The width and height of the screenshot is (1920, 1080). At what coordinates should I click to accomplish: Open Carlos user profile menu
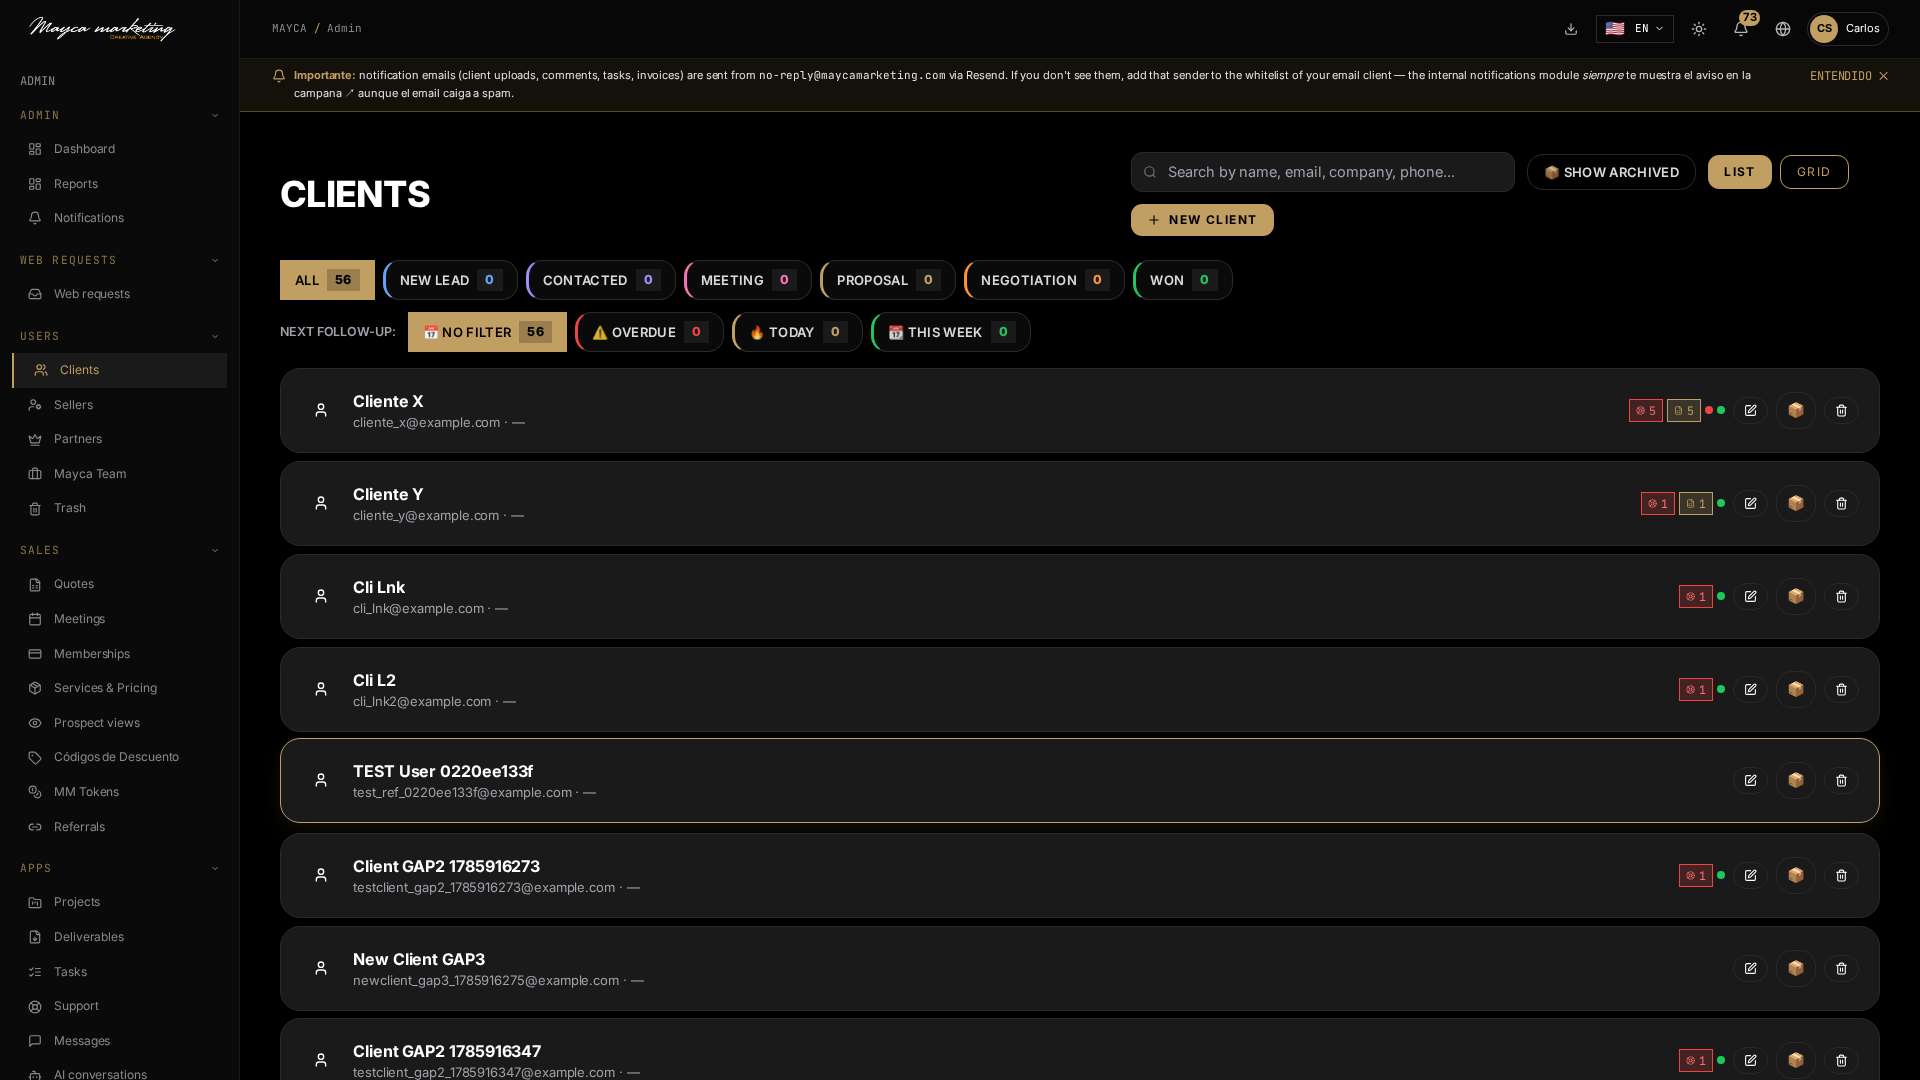click(x=1848, y=29)
